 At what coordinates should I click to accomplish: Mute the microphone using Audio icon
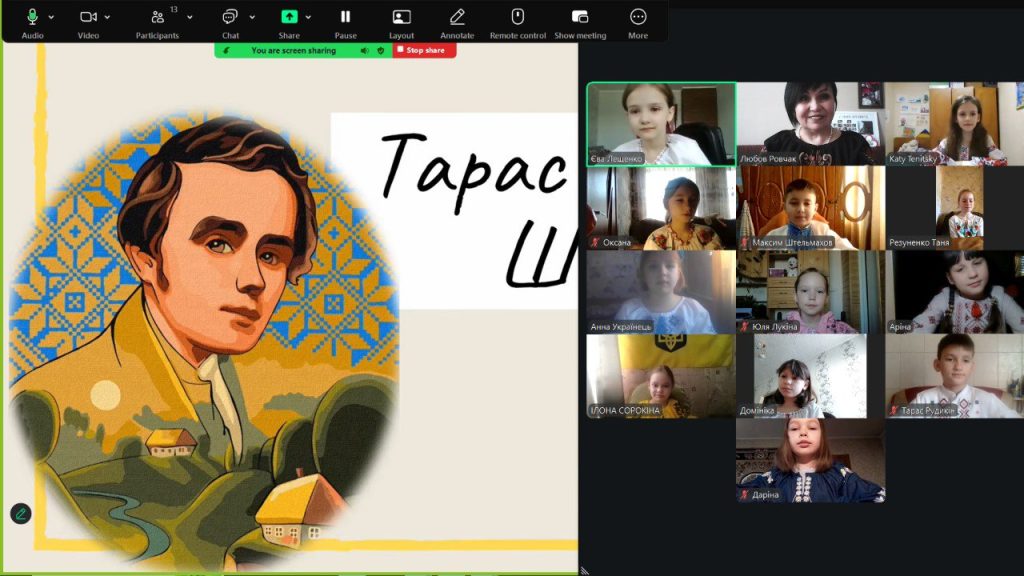coord(32,17)
